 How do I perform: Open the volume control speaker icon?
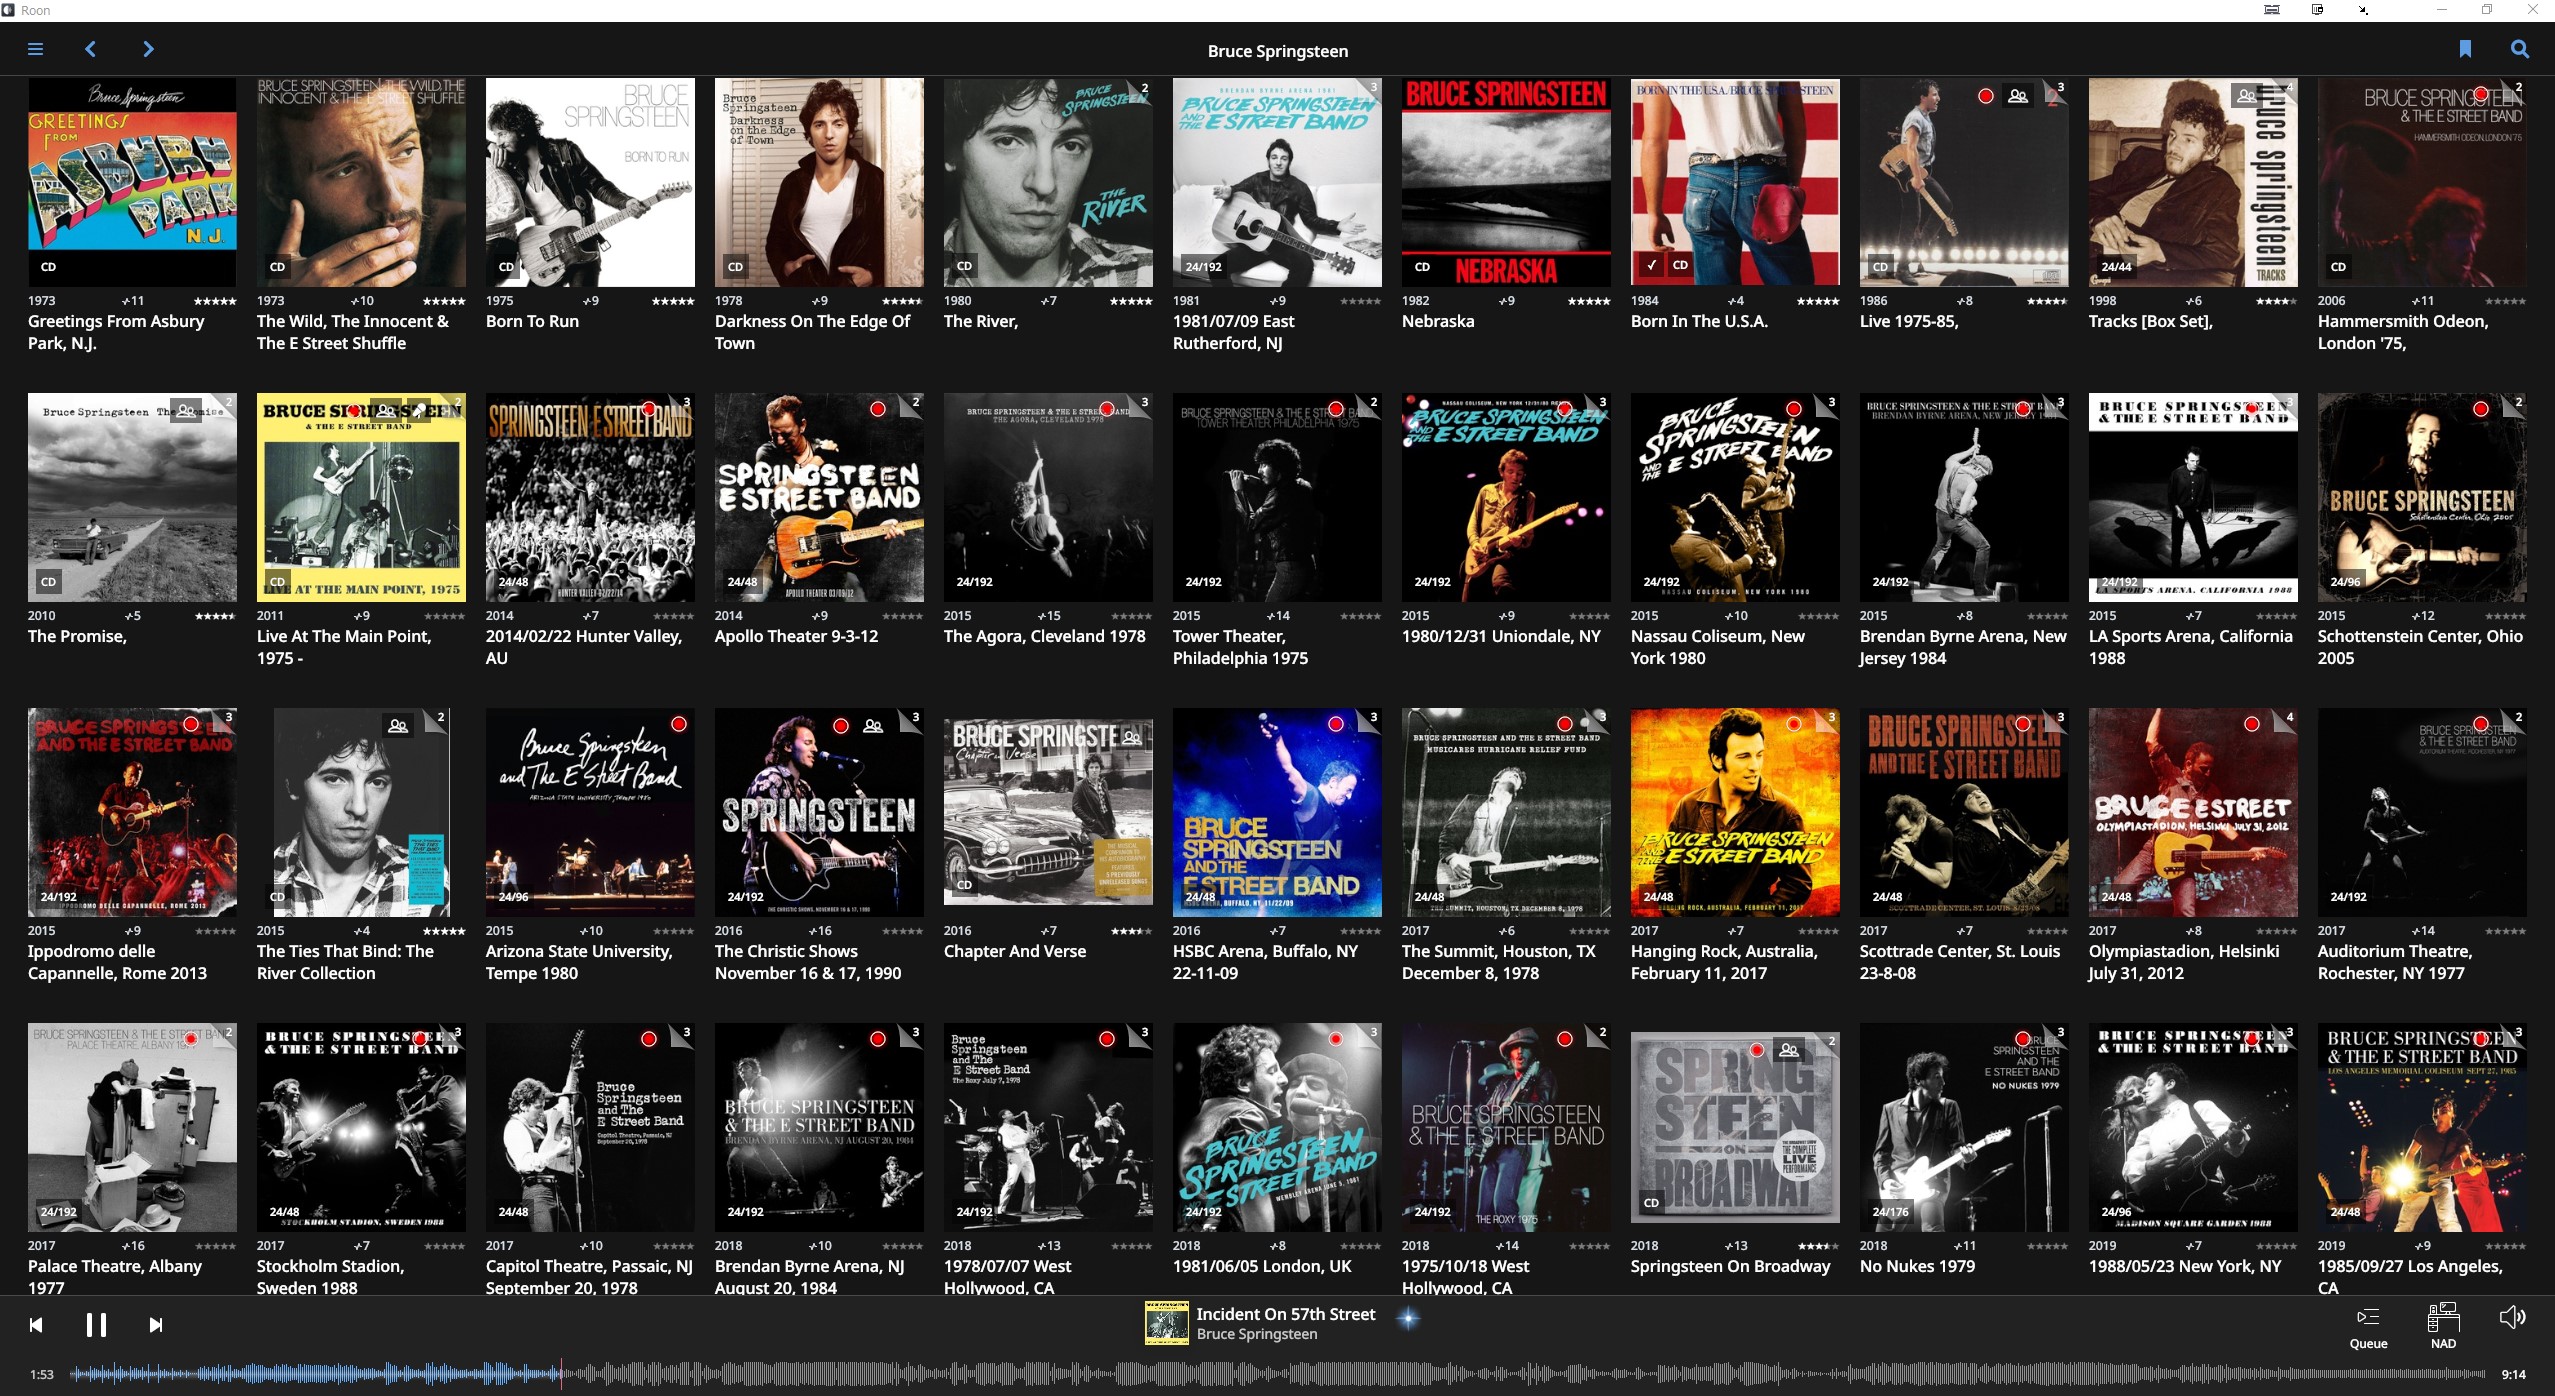coord(2512,1317)
